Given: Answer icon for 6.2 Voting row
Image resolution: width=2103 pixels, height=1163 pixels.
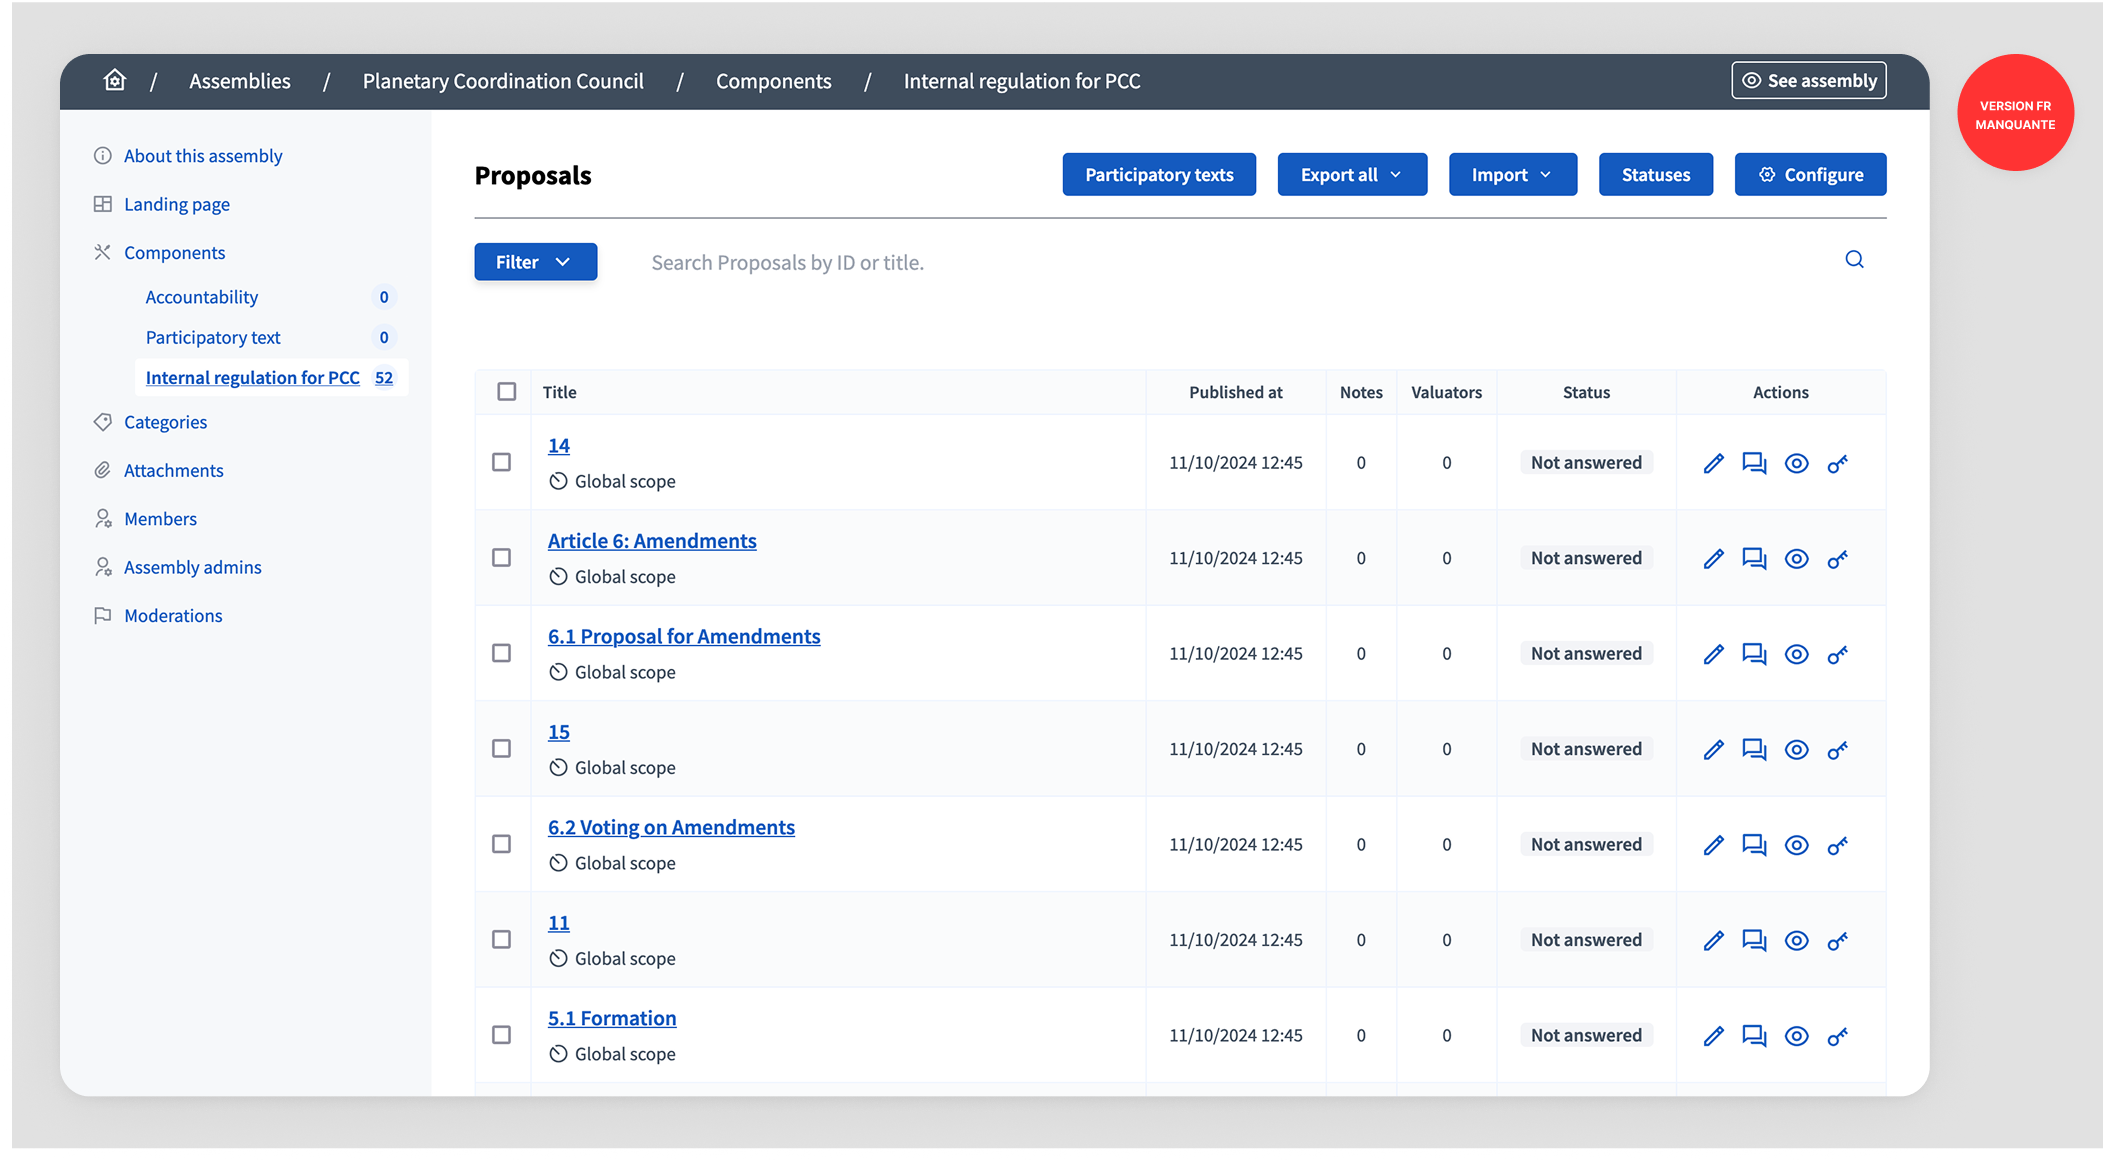Looking at the screenshot, I should tap(1754, 845).
